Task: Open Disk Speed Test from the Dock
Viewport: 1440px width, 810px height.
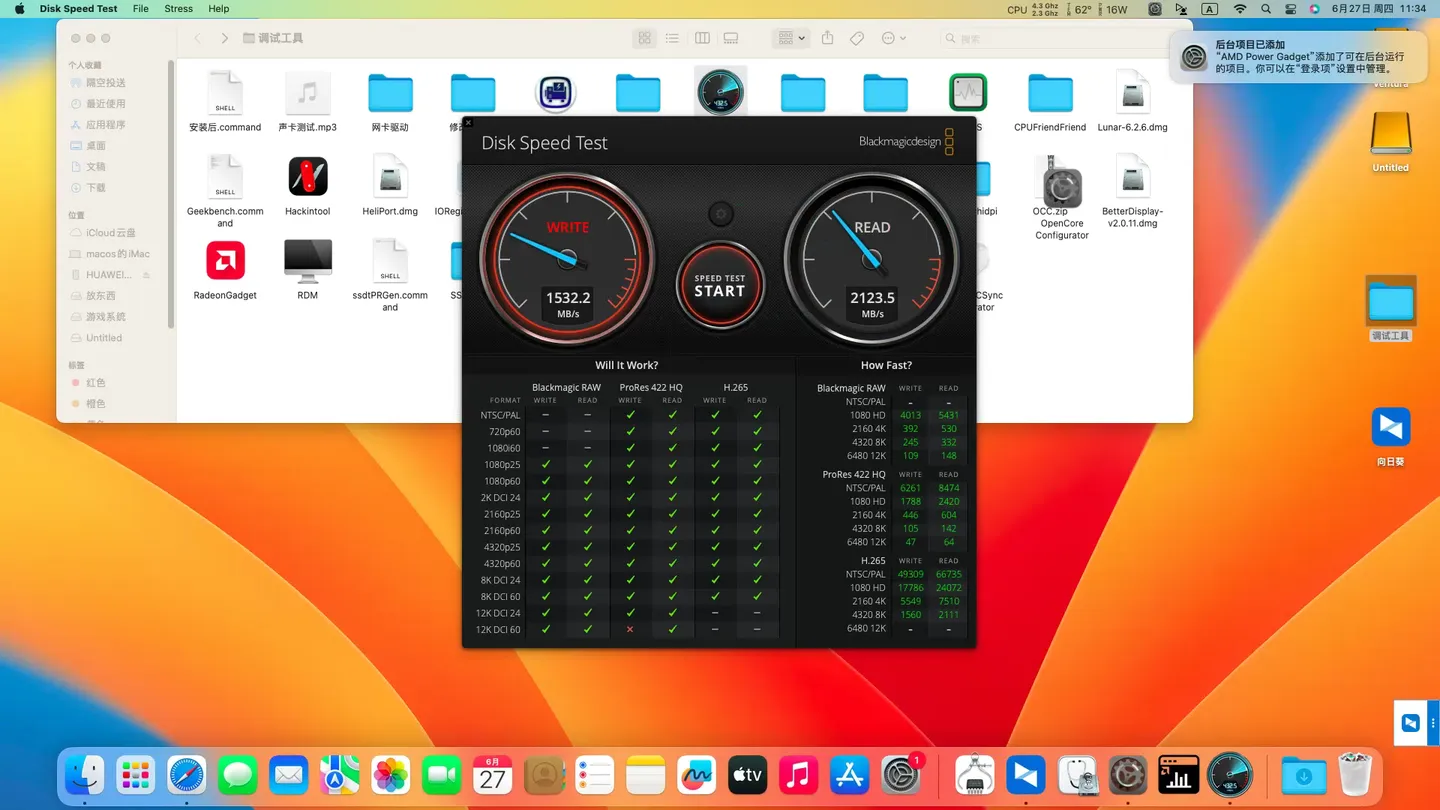Action: pos(1230,775)
